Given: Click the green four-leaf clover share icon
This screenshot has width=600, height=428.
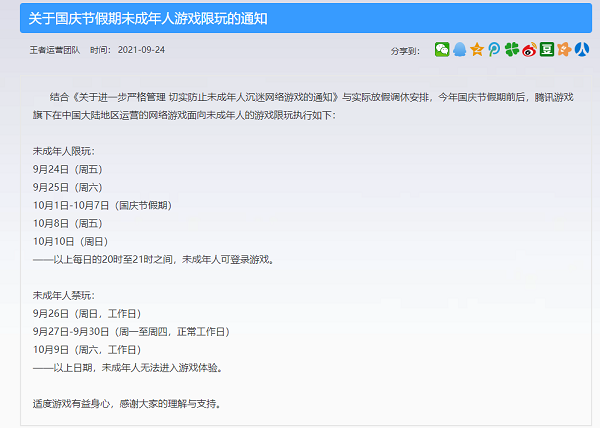Looking at the screenshot, I should pyautogui.click(x=512, y=49).
